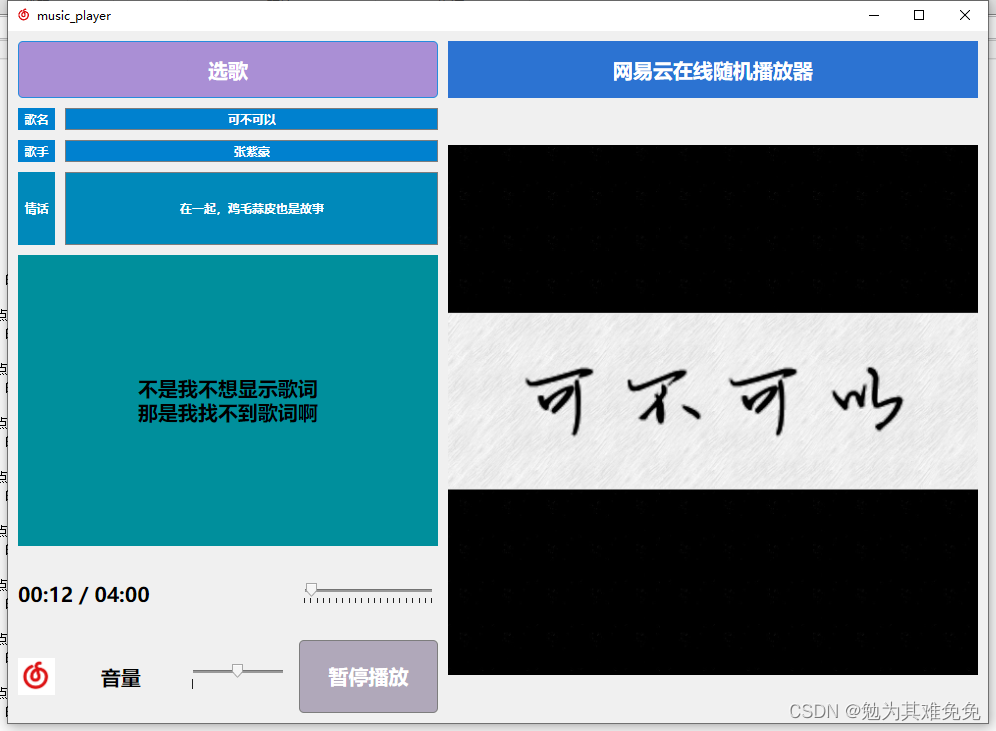Click the music_player title bar app icon
This screenshot has width=996, height=731.
(24, 15)
